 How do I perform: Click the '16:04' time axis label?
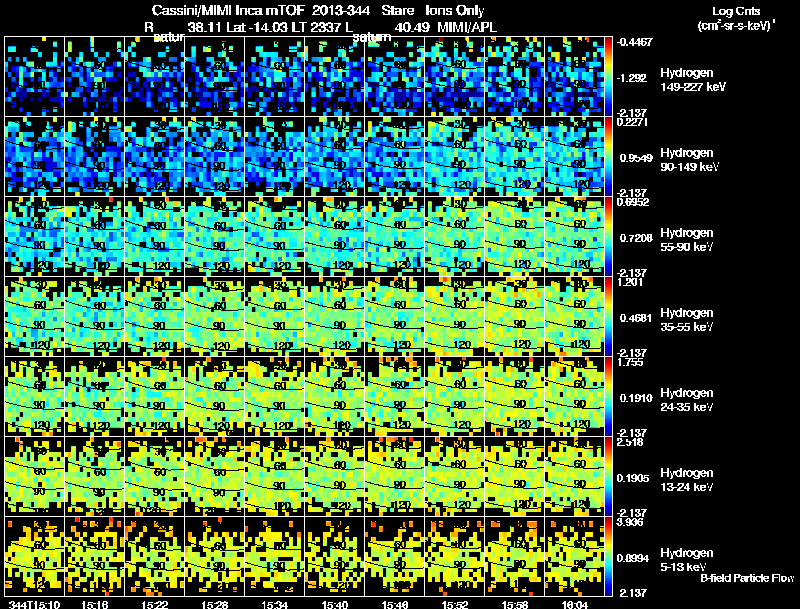click(575, 604)
